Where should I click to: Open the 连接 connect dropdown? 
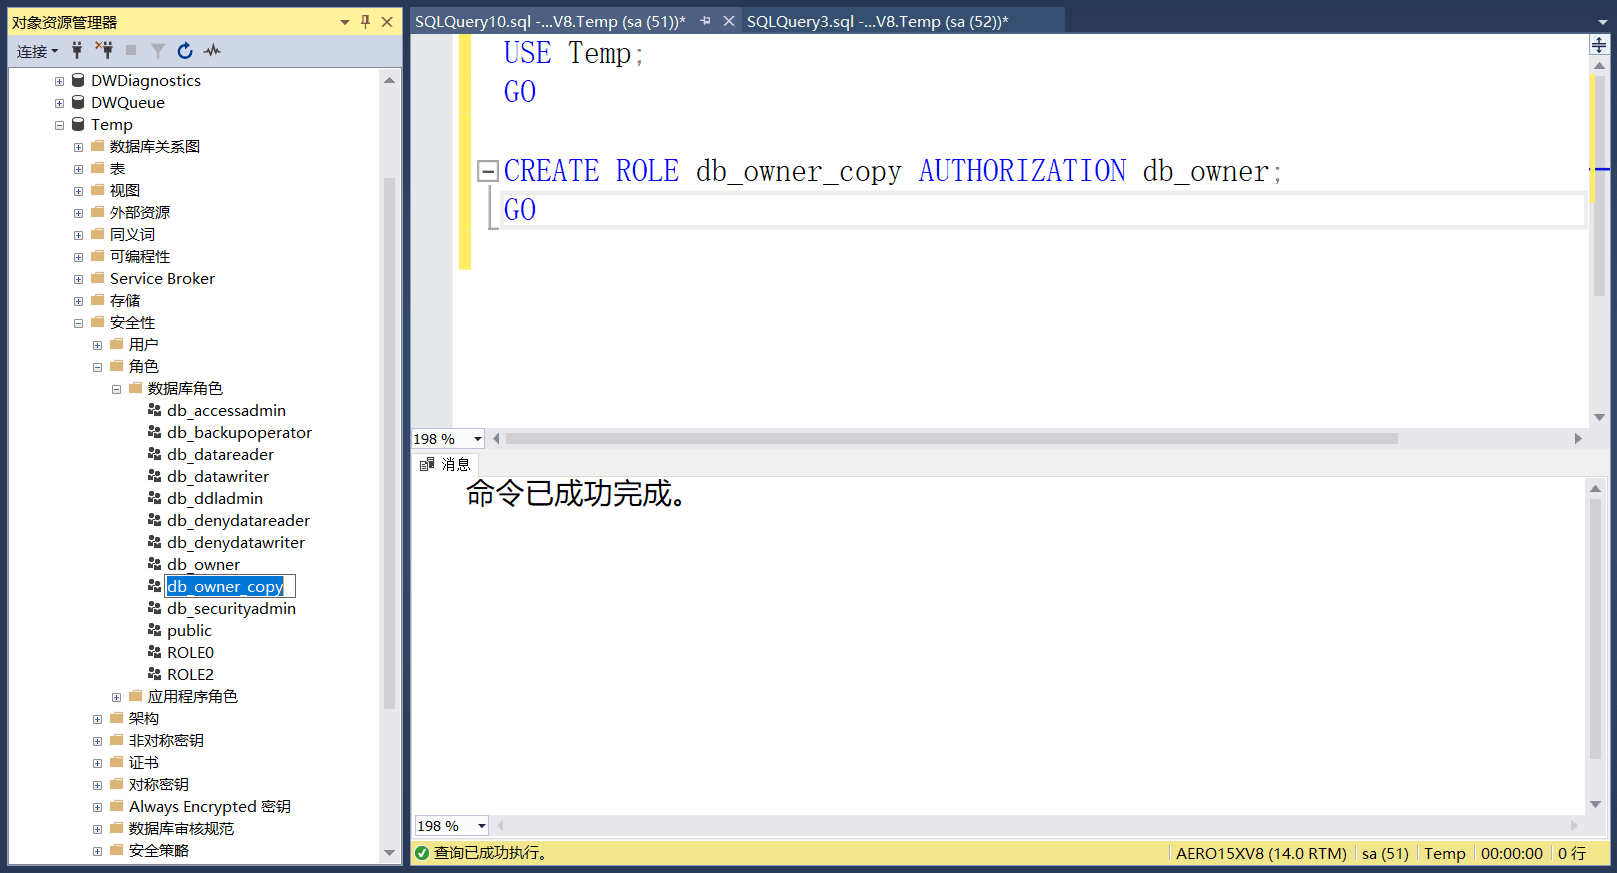pos(37,51)
